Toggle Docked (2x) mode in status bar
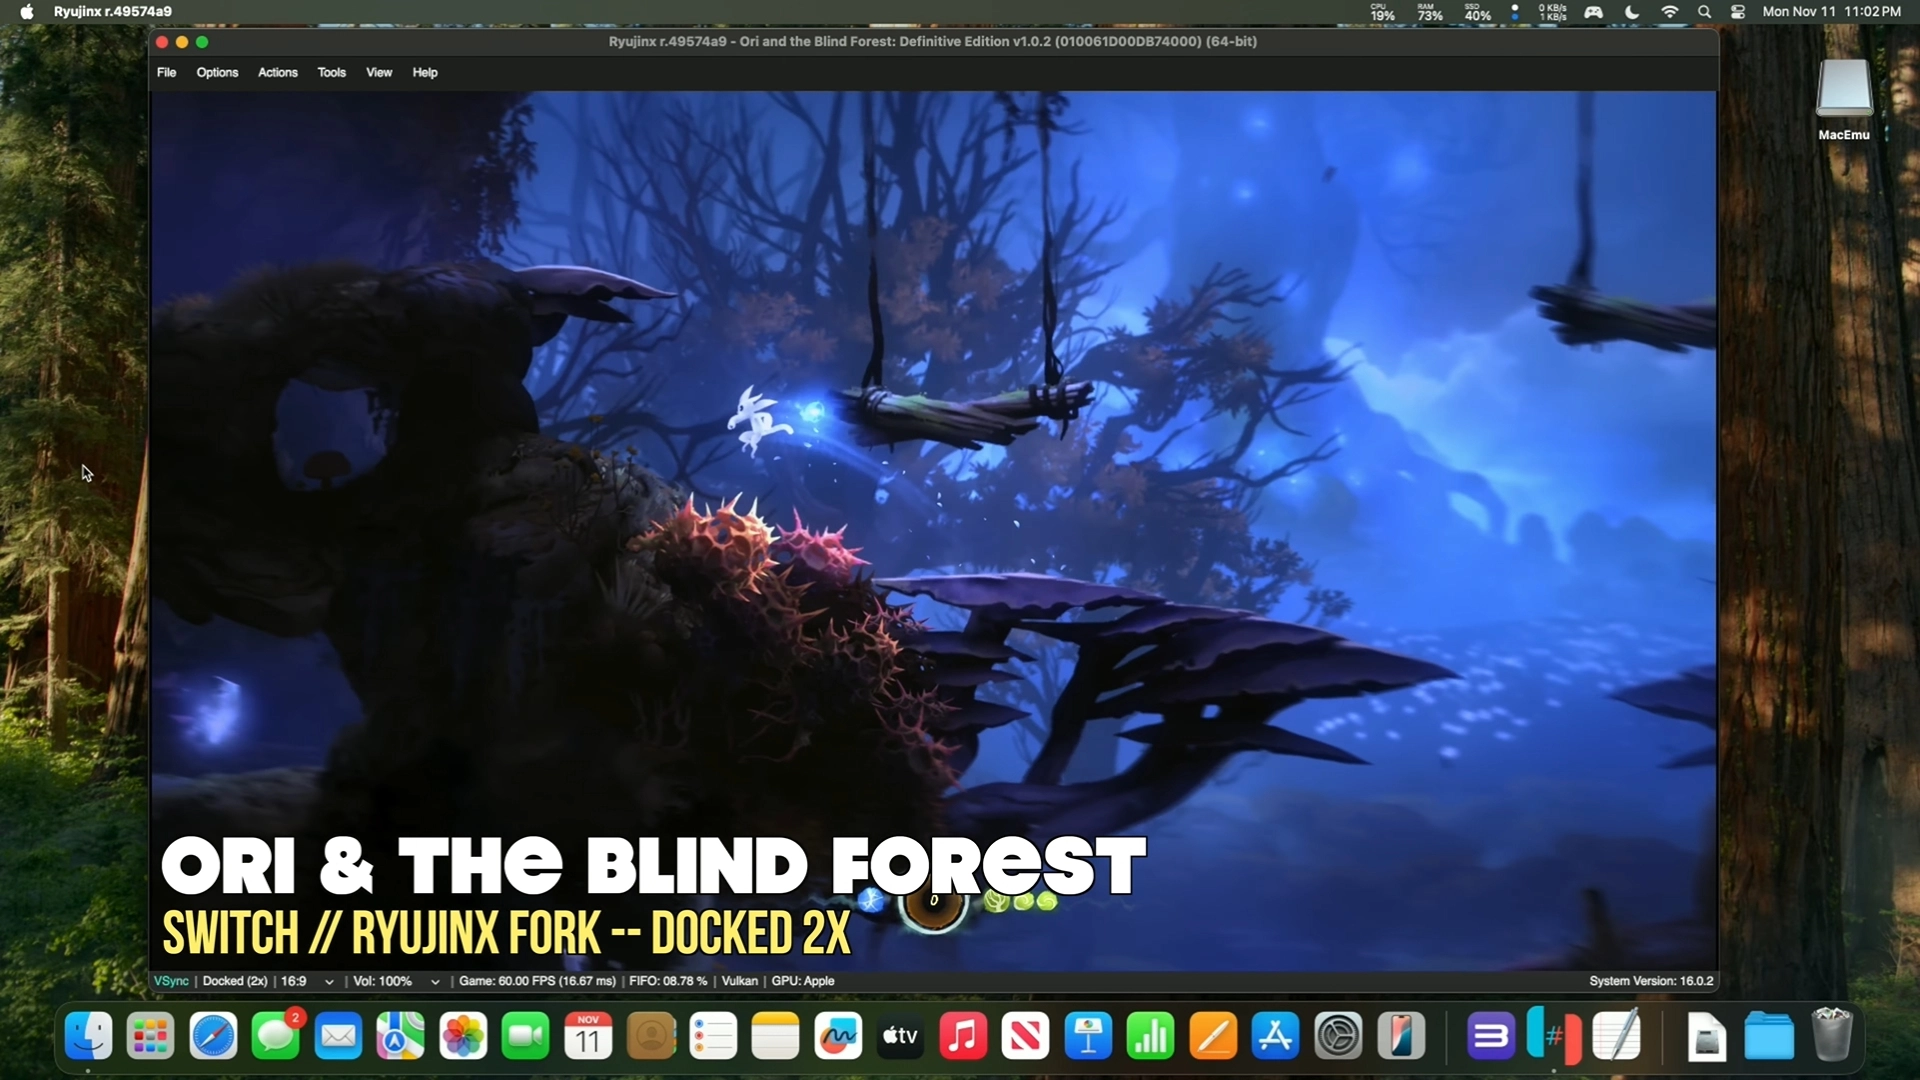Viewport: 1920px width, 1080px height. pyautogui.click(x=235, y=981)
